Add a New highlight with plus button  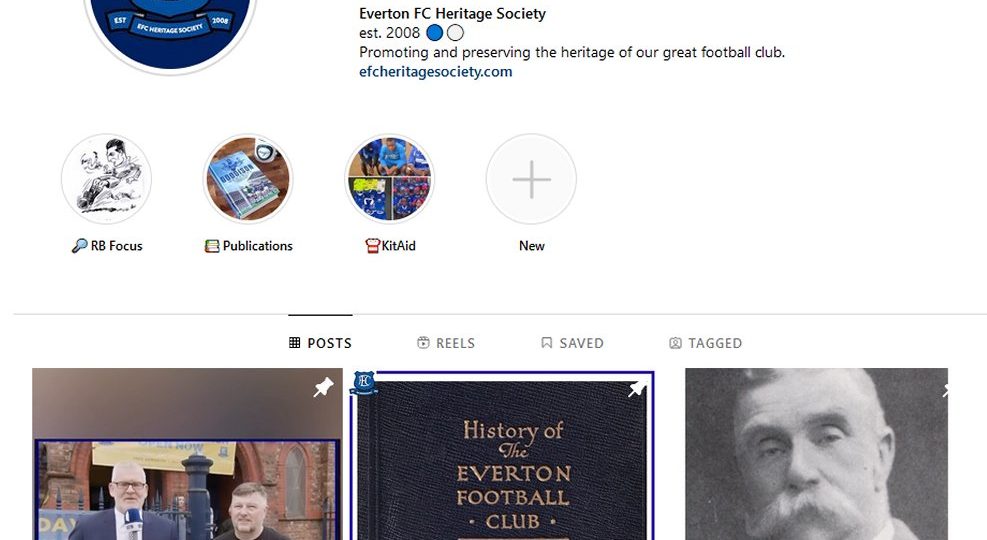[531, 179]
